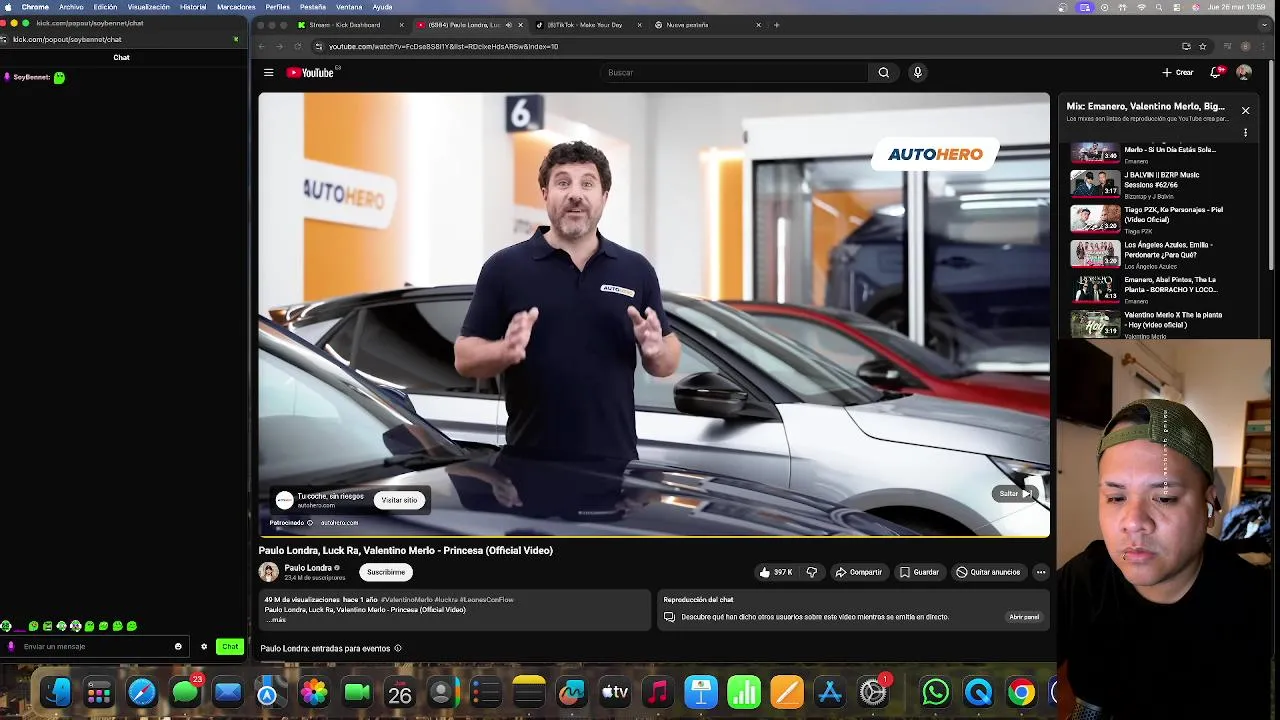Open Mix playlist options three-dot menu
Image resolution: width=1280 pixels, height=720 pixels.
pos(1245,132)
